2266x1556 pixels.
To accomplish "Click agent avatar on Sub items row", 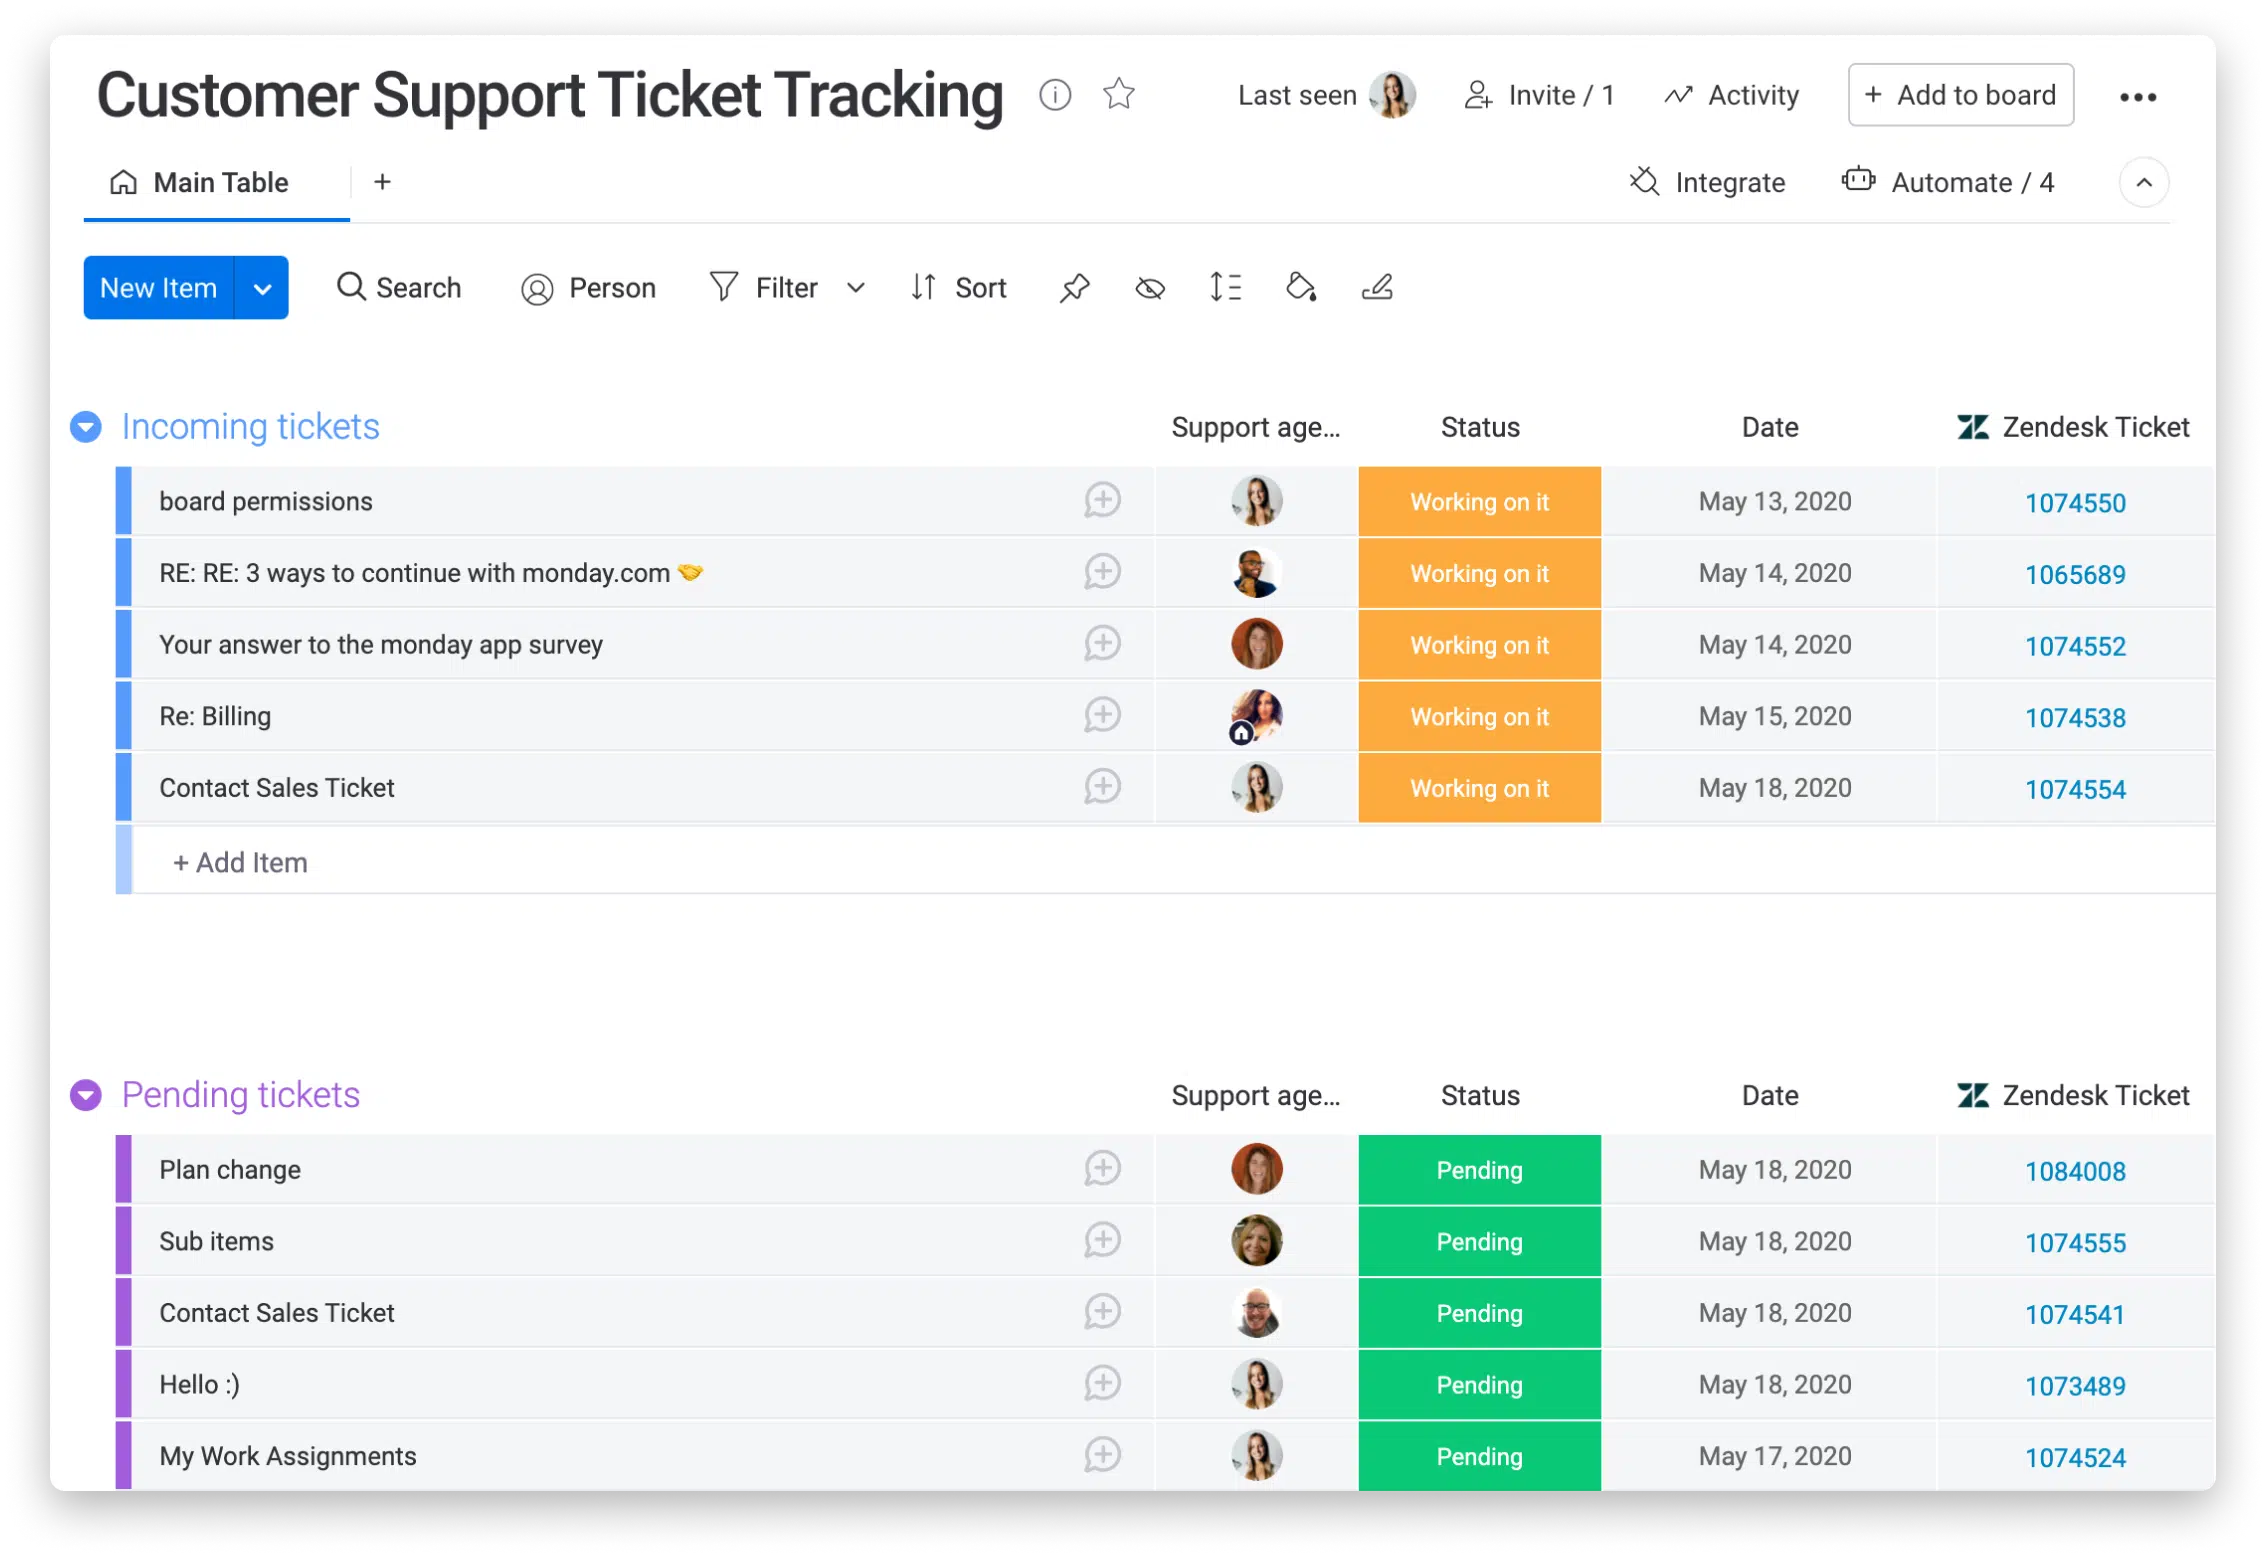I will pyautogui.click(x=1256, y=1241).
